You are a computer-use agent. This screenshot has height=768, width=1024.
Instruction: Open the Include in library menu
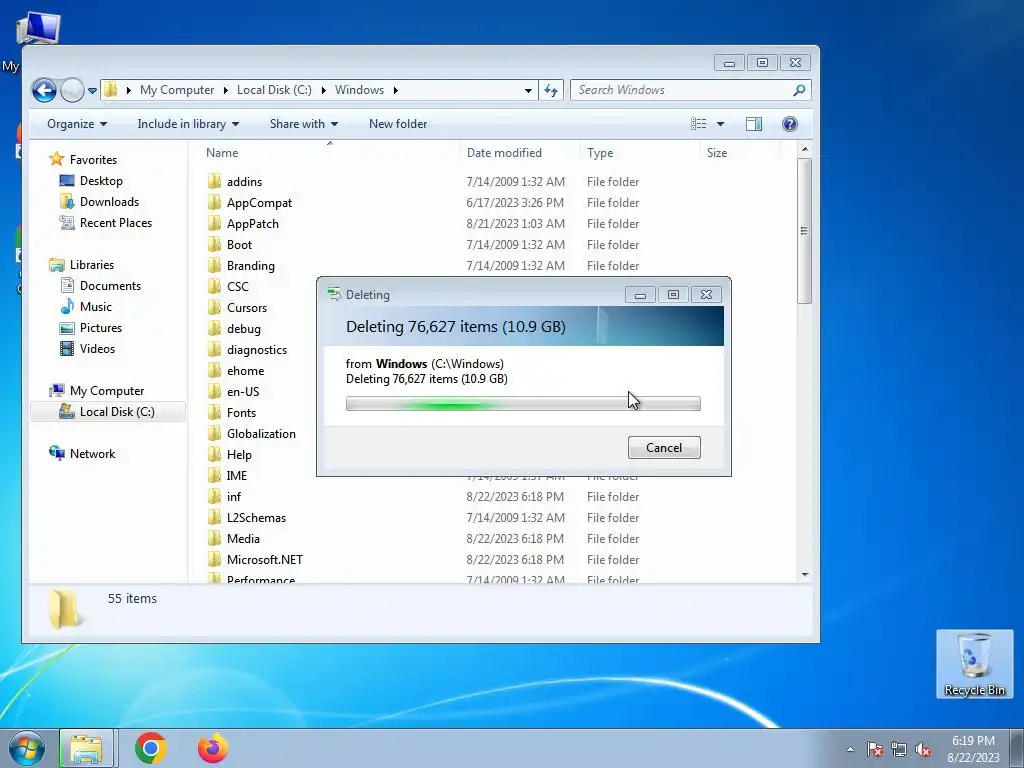point(188,124)
